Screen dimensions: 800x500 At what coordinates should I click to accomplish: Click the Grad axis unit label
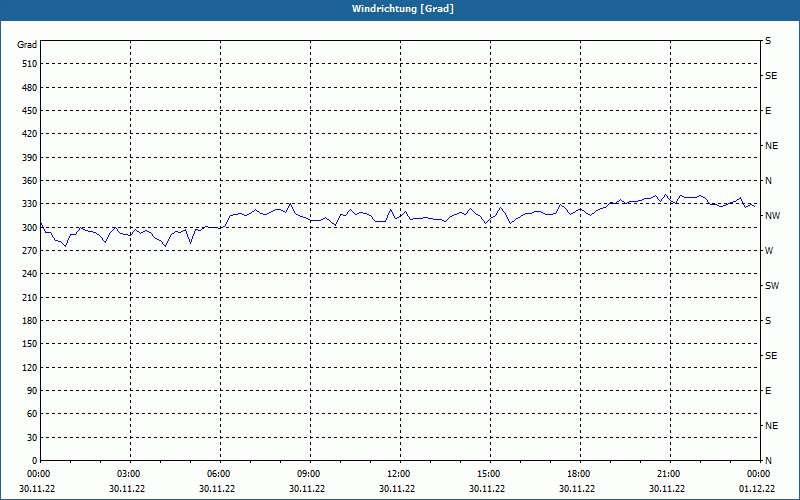coord(27,45)
